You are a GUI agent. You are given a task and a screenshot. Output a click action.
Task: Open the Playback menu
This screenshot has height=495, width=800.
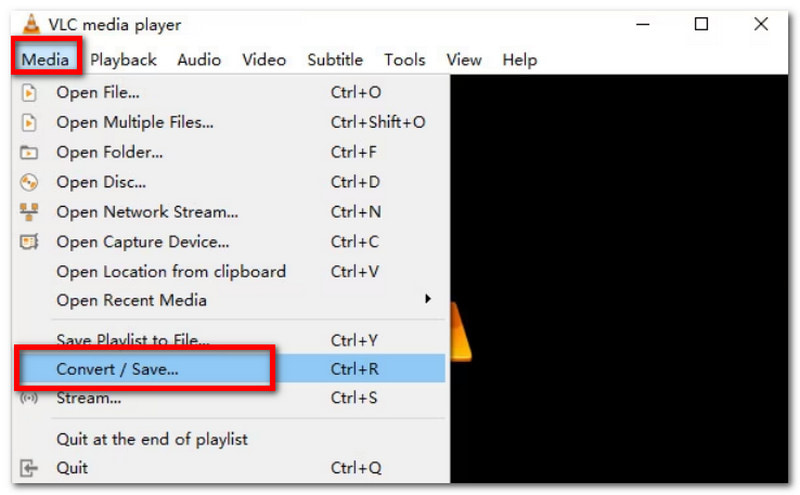pyautogui.click(x=123, y=60)
